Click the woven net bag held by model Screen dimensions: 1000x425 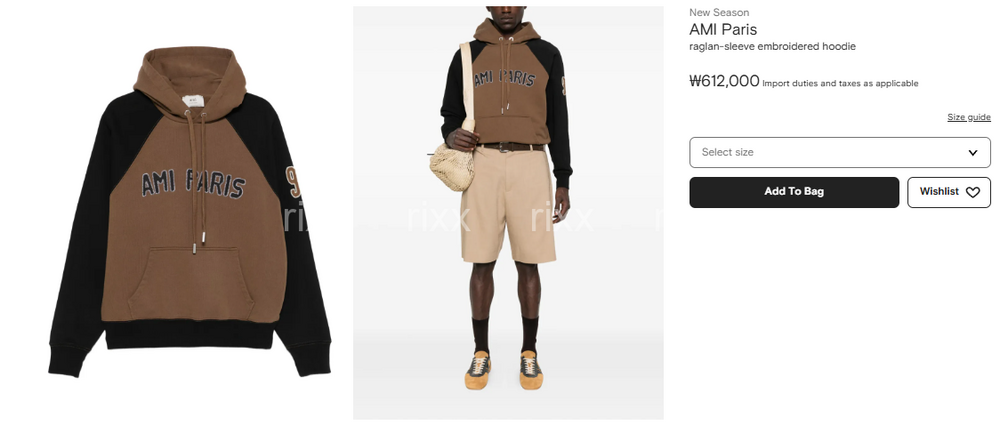coord(452,166)
